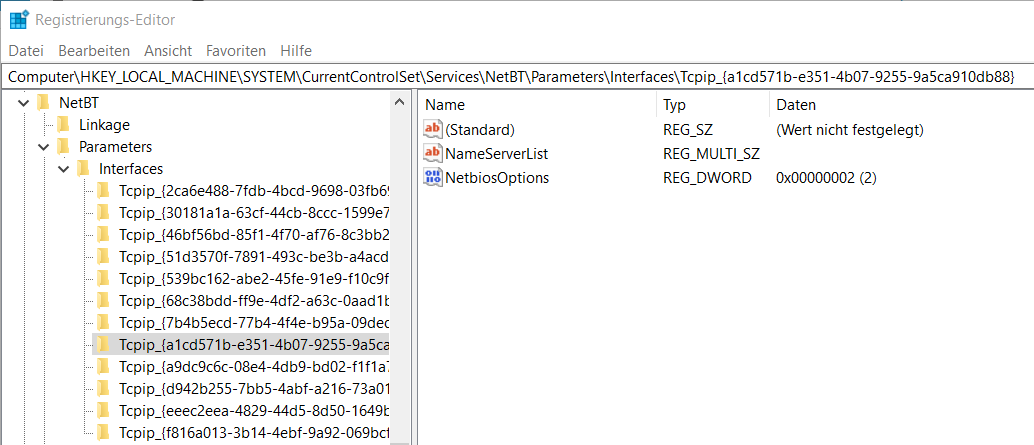Click folder icon of Tcpip_{68c38bdd key
The width and height of the screenshot is (1034, 445).
pyautogui.click(x=103, y=301)
